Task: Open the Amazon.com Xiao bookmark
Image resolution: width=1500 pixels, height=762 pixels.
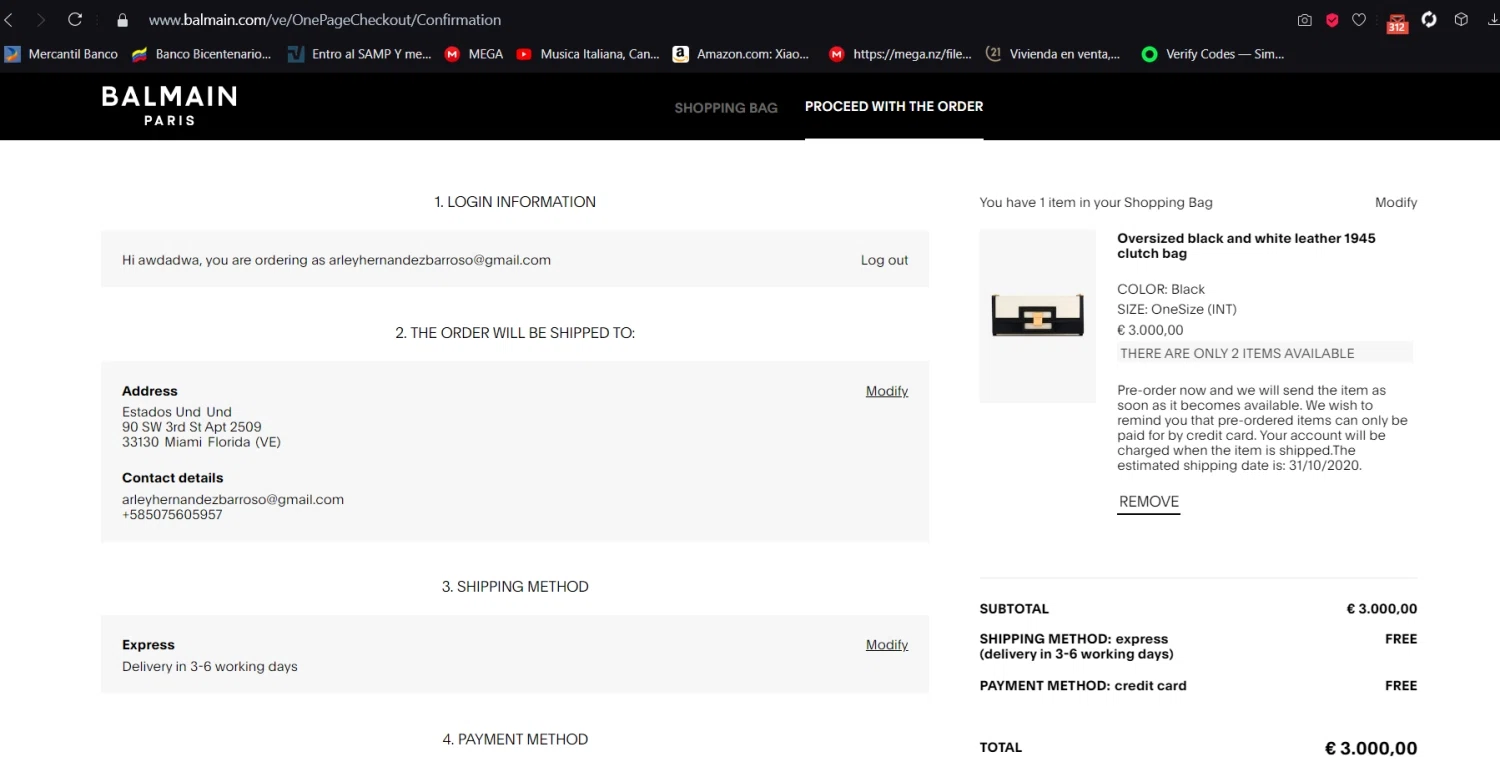Action: [x=741, y=54]
